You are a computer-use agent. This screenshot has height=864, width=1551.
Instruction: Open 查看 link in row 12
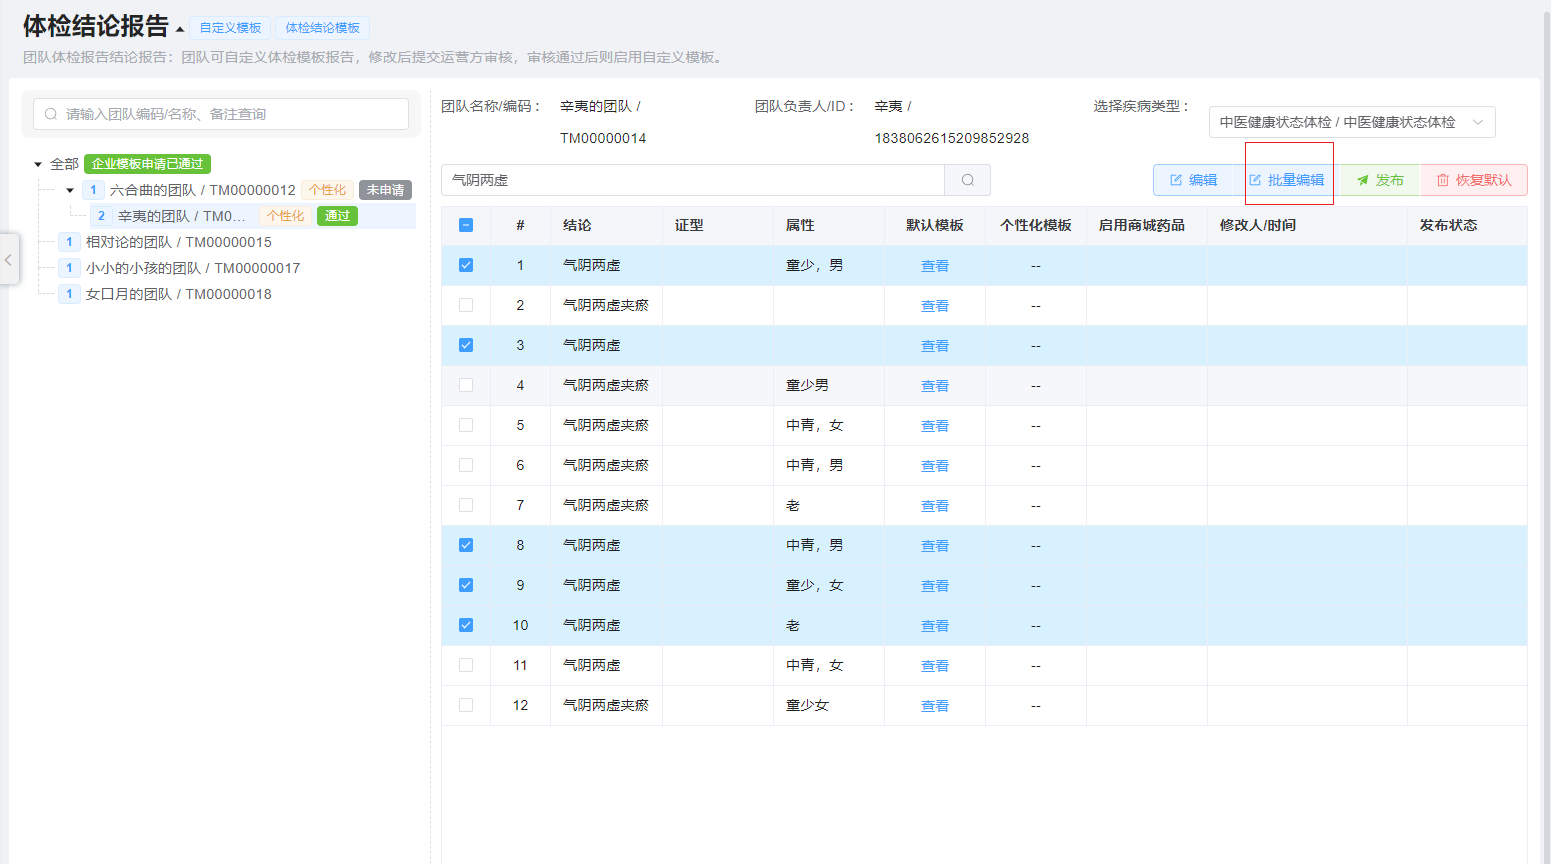click(x=935, y=706)
